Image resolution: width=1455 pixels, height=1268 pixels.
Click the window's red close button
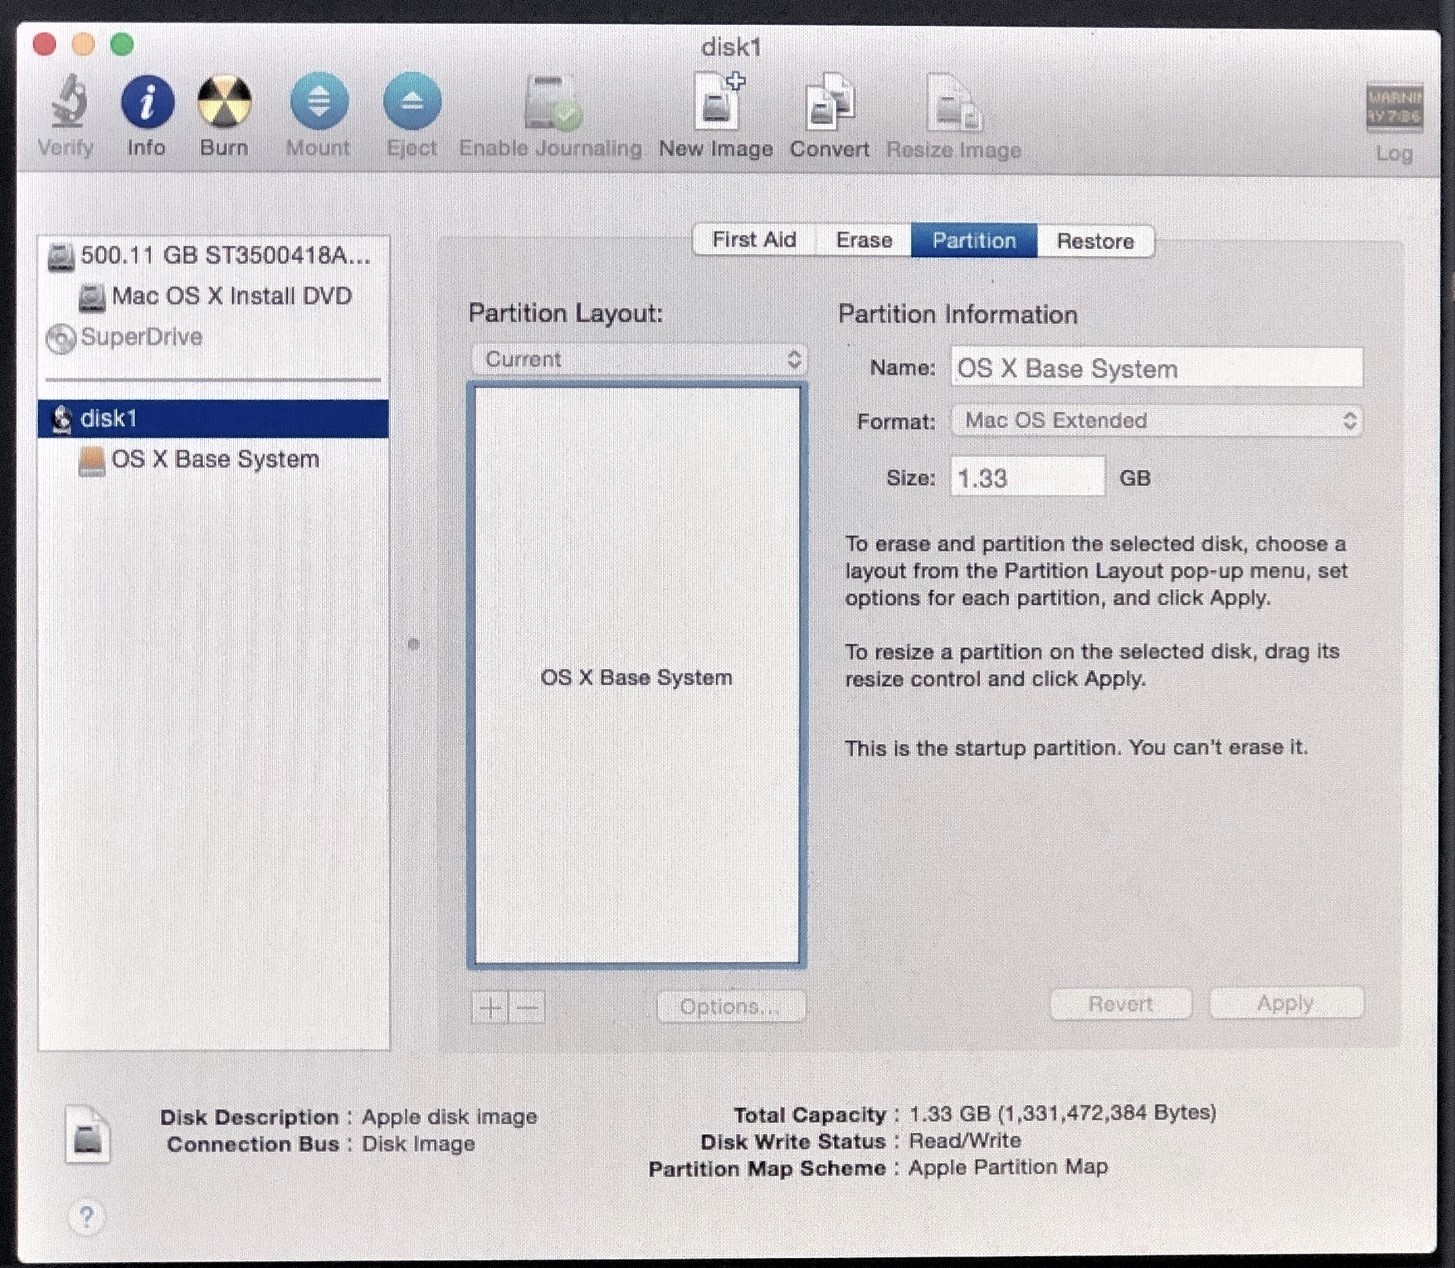pyautogui.click(x=45, y=44)
